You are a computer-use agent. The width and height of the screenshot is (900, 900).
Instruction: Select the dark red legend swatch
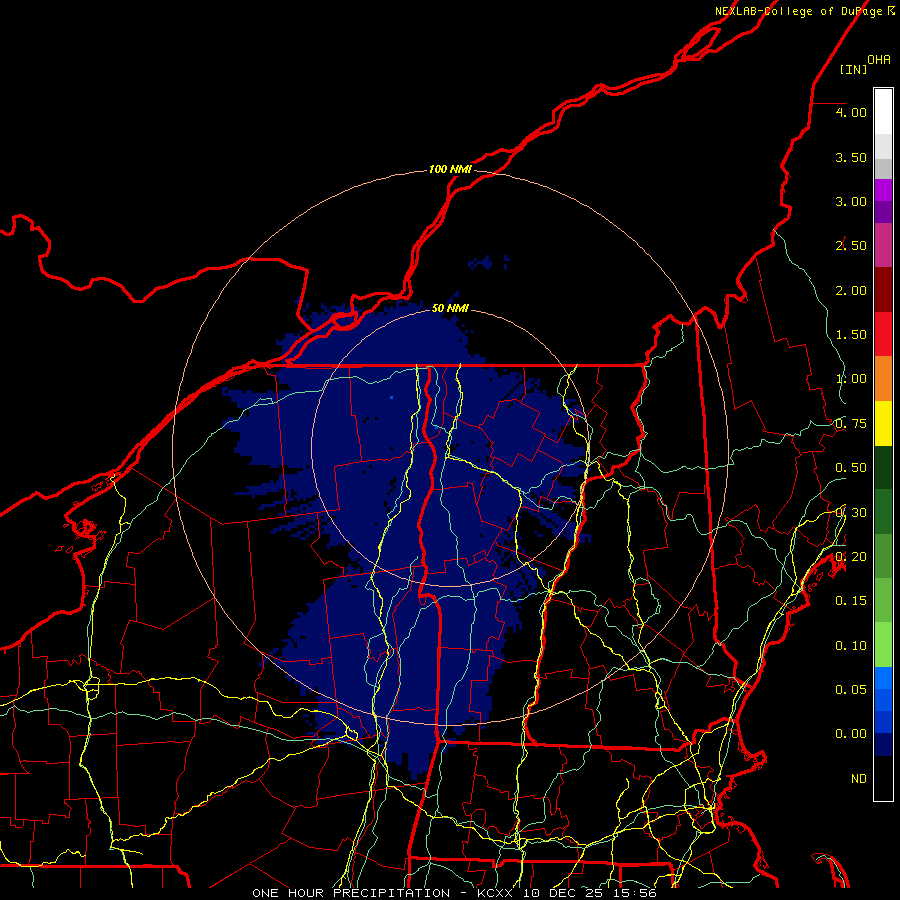[883, 290]
